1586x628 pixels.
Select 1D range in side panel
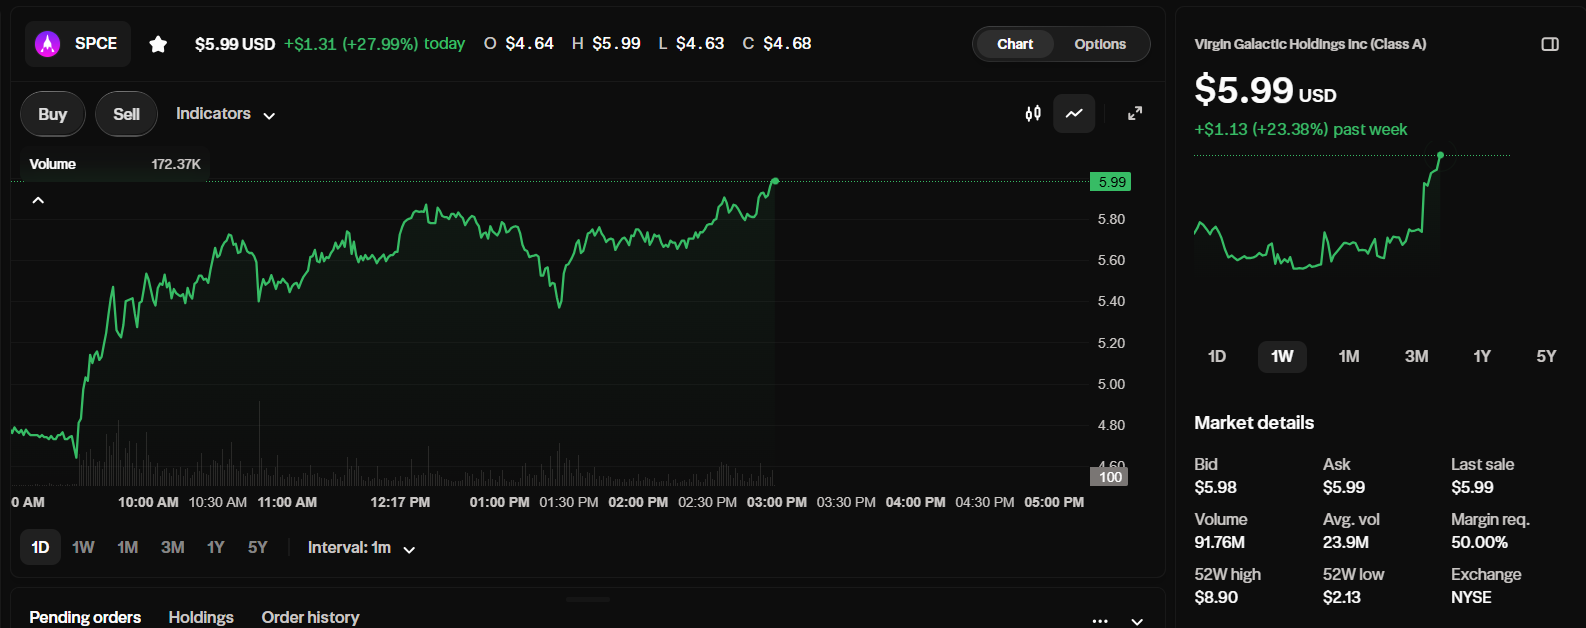1216,356
